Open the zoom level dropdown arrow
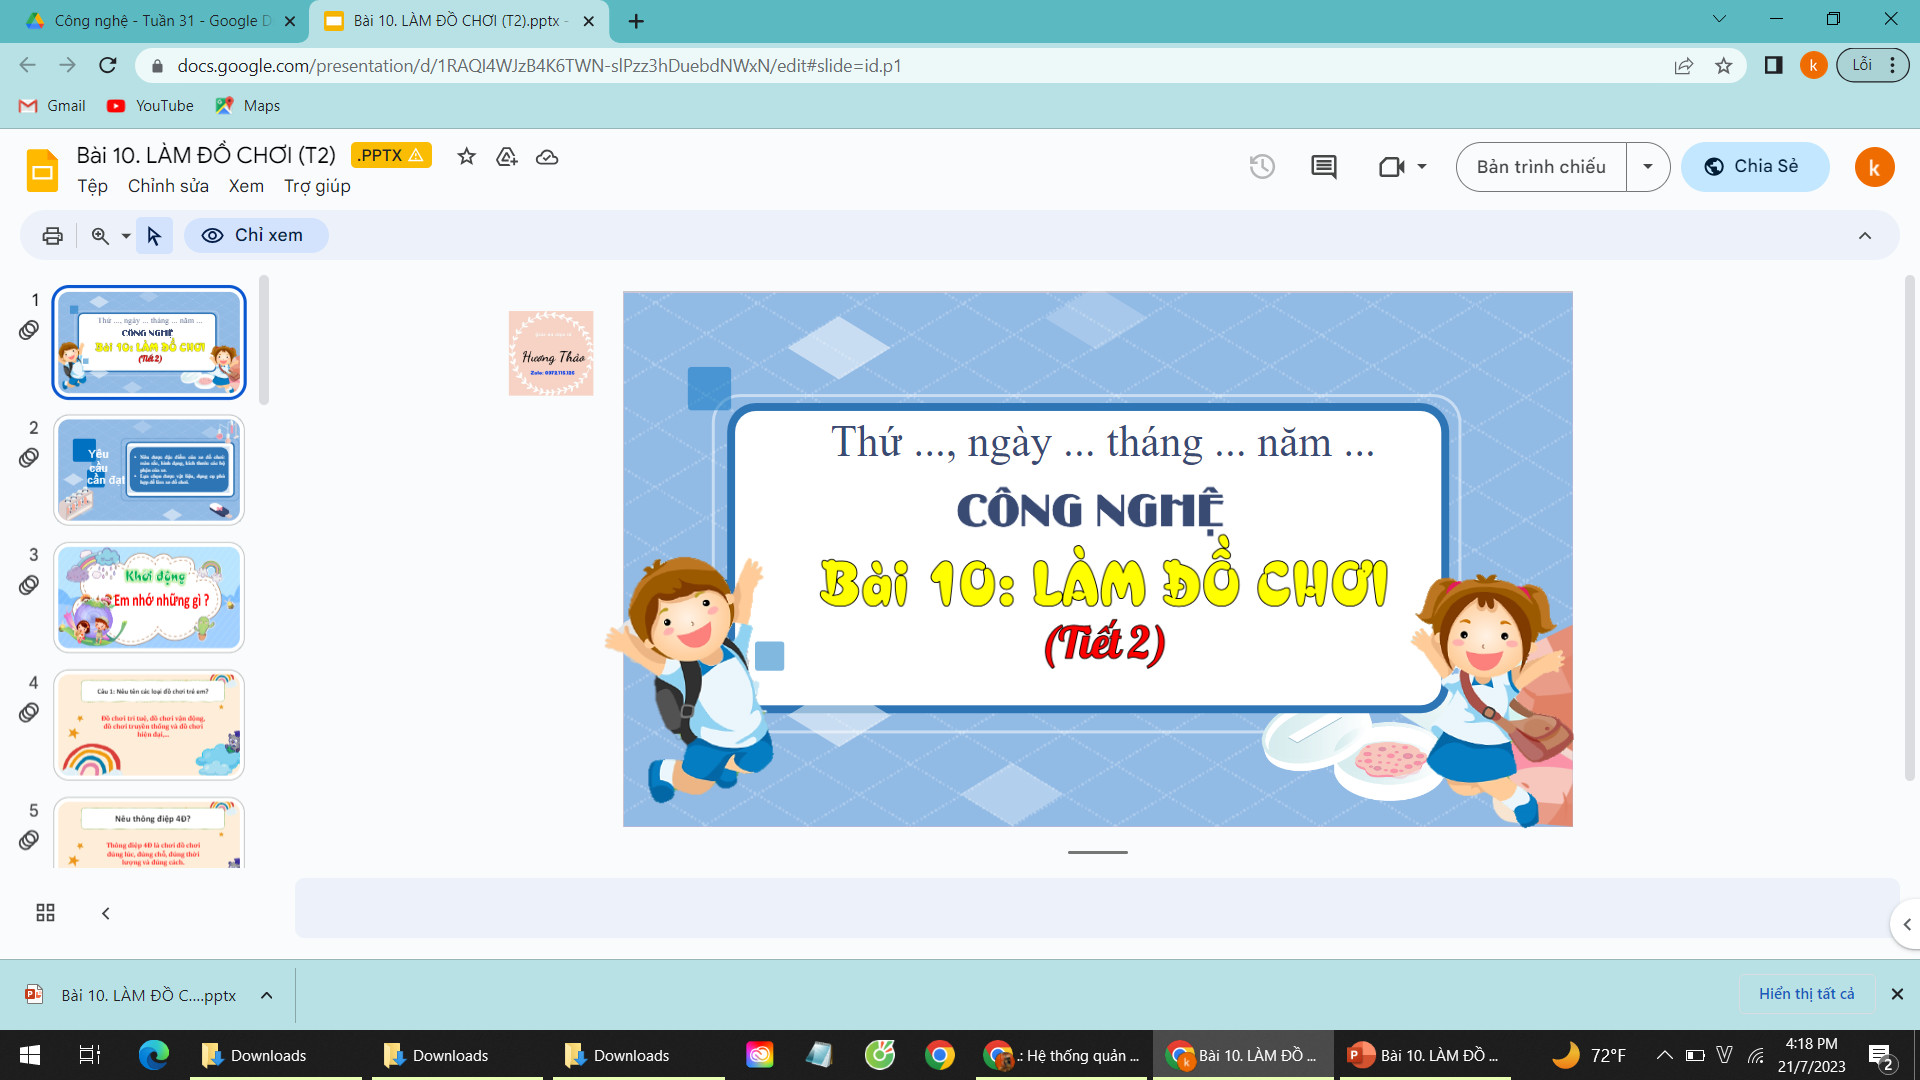 click(x=126, y=236)
